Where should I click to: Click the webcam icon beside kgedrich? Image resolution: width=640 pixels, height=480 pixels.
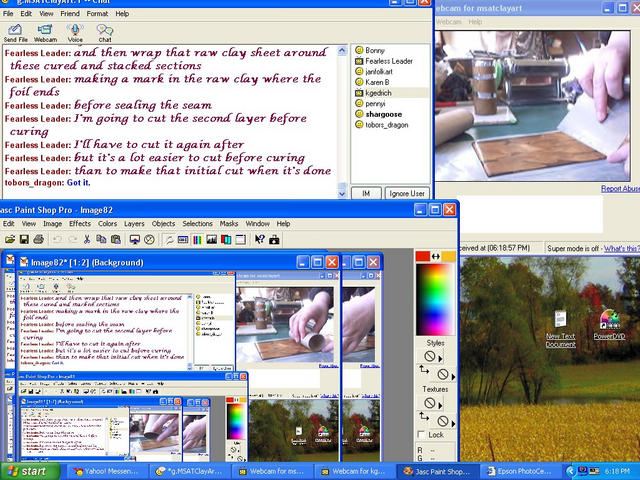point(359,93)
